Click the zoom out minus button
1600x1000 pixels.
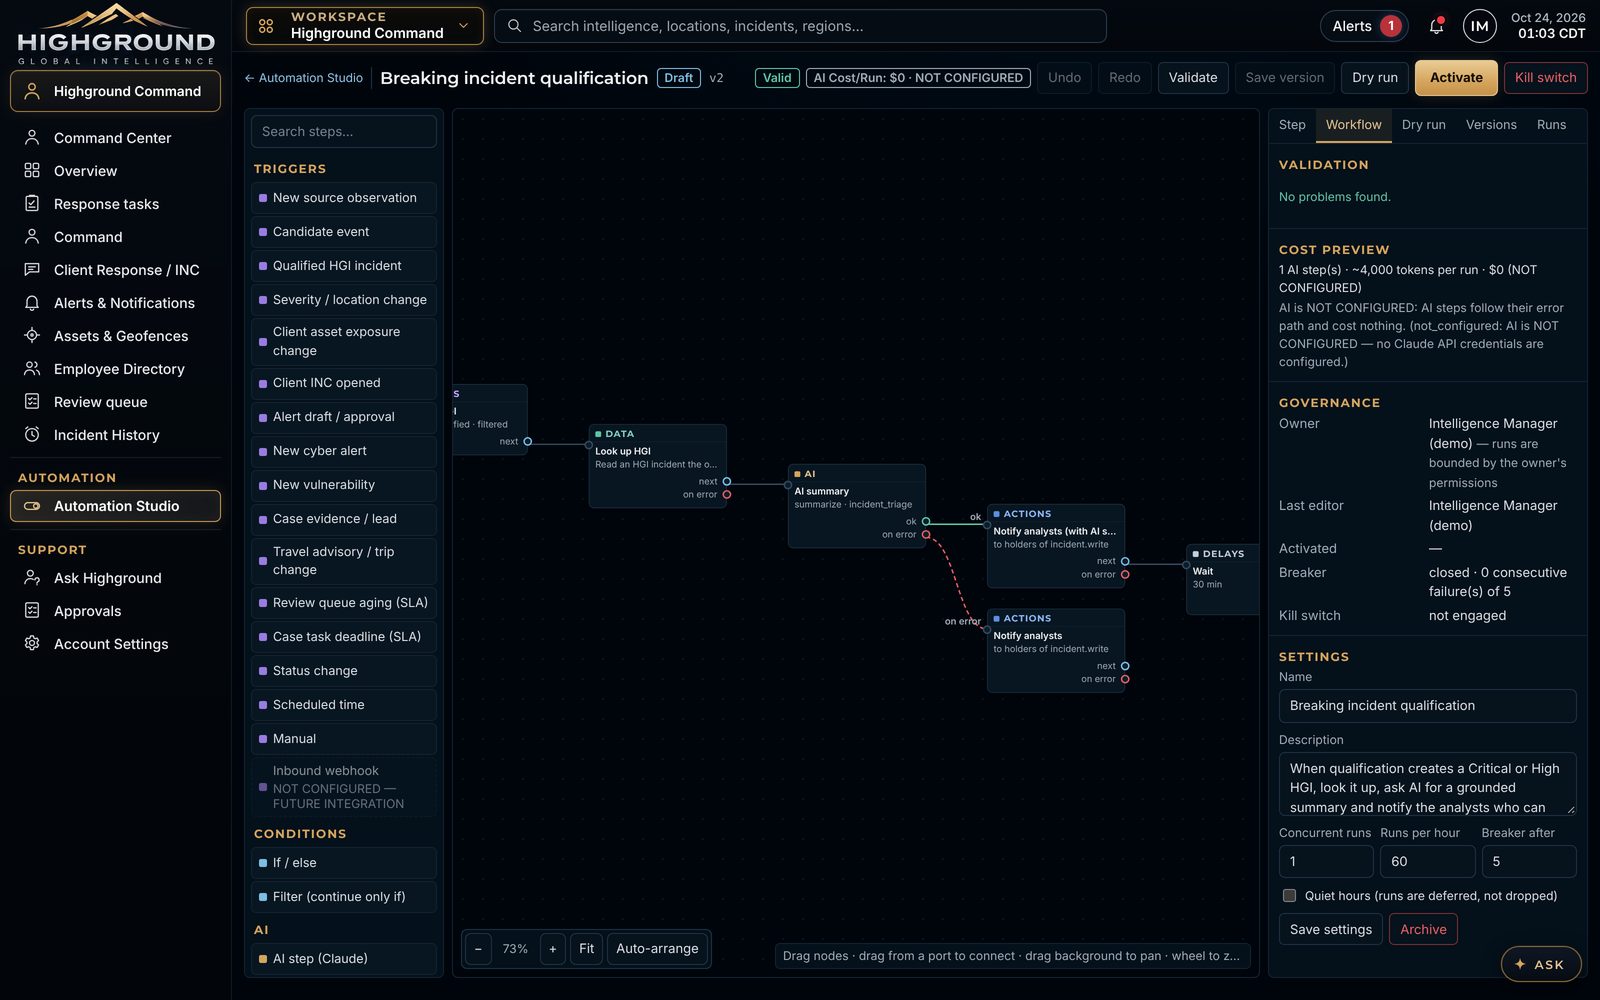pos(478,949)
